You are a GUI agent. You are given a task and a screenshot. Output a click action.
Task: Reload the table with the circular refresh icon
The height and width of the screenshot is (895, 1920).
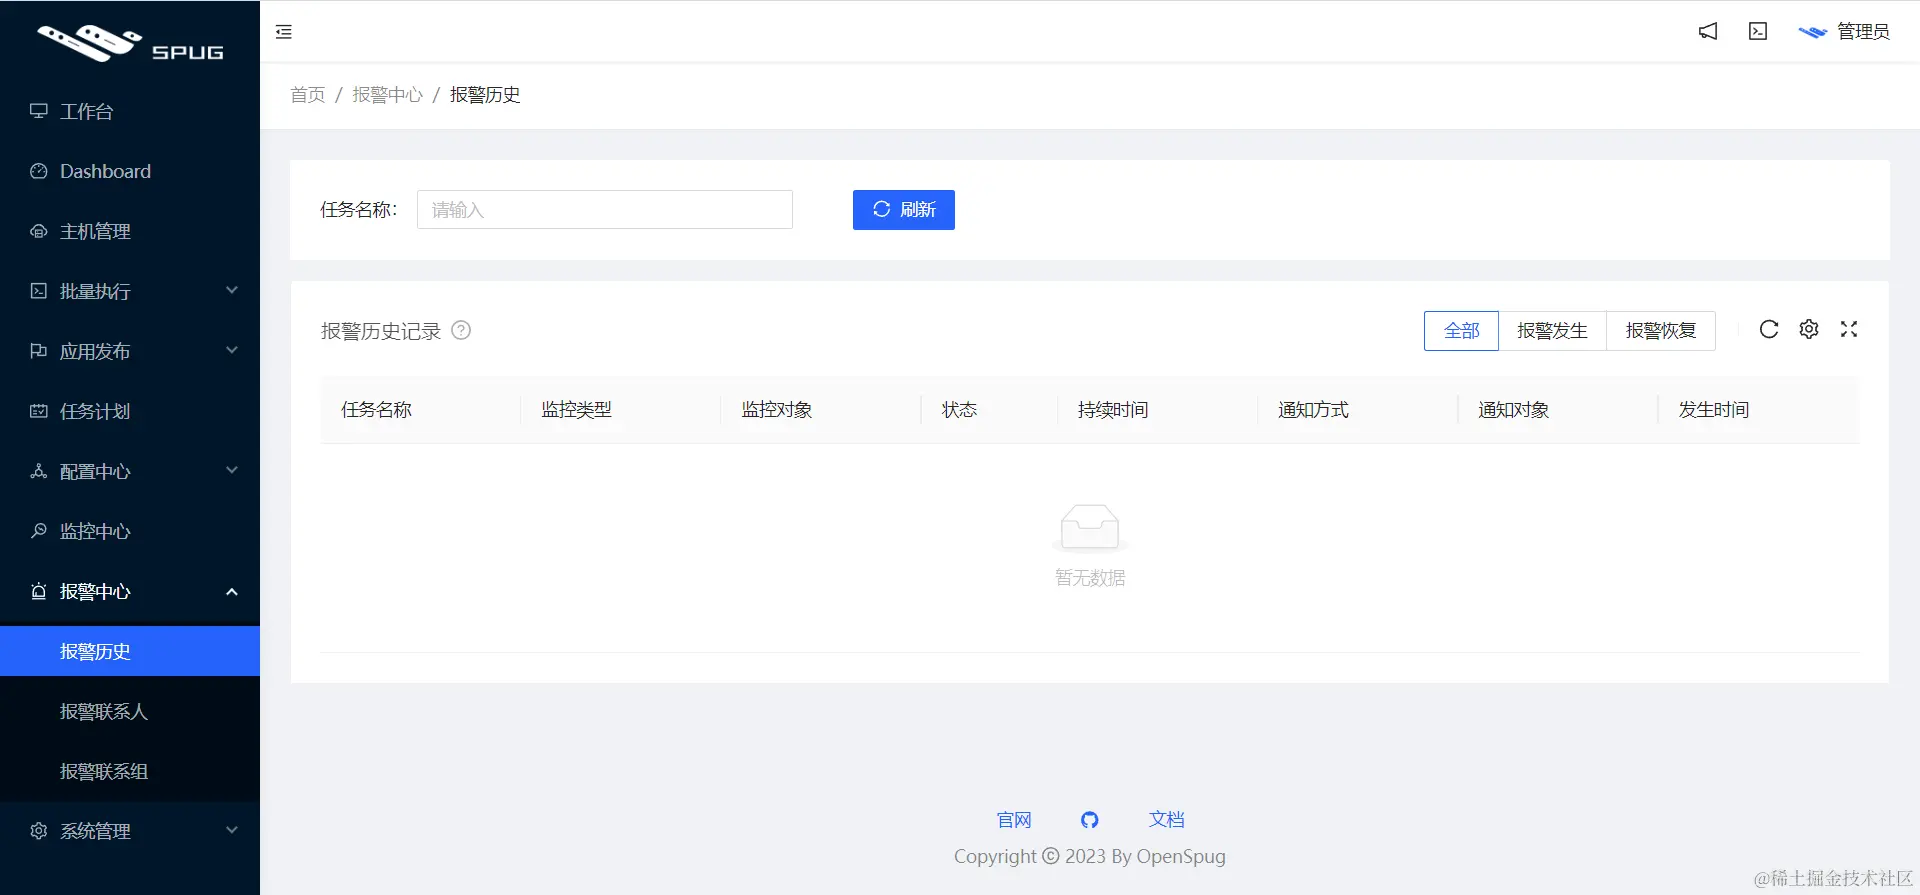1769,329
